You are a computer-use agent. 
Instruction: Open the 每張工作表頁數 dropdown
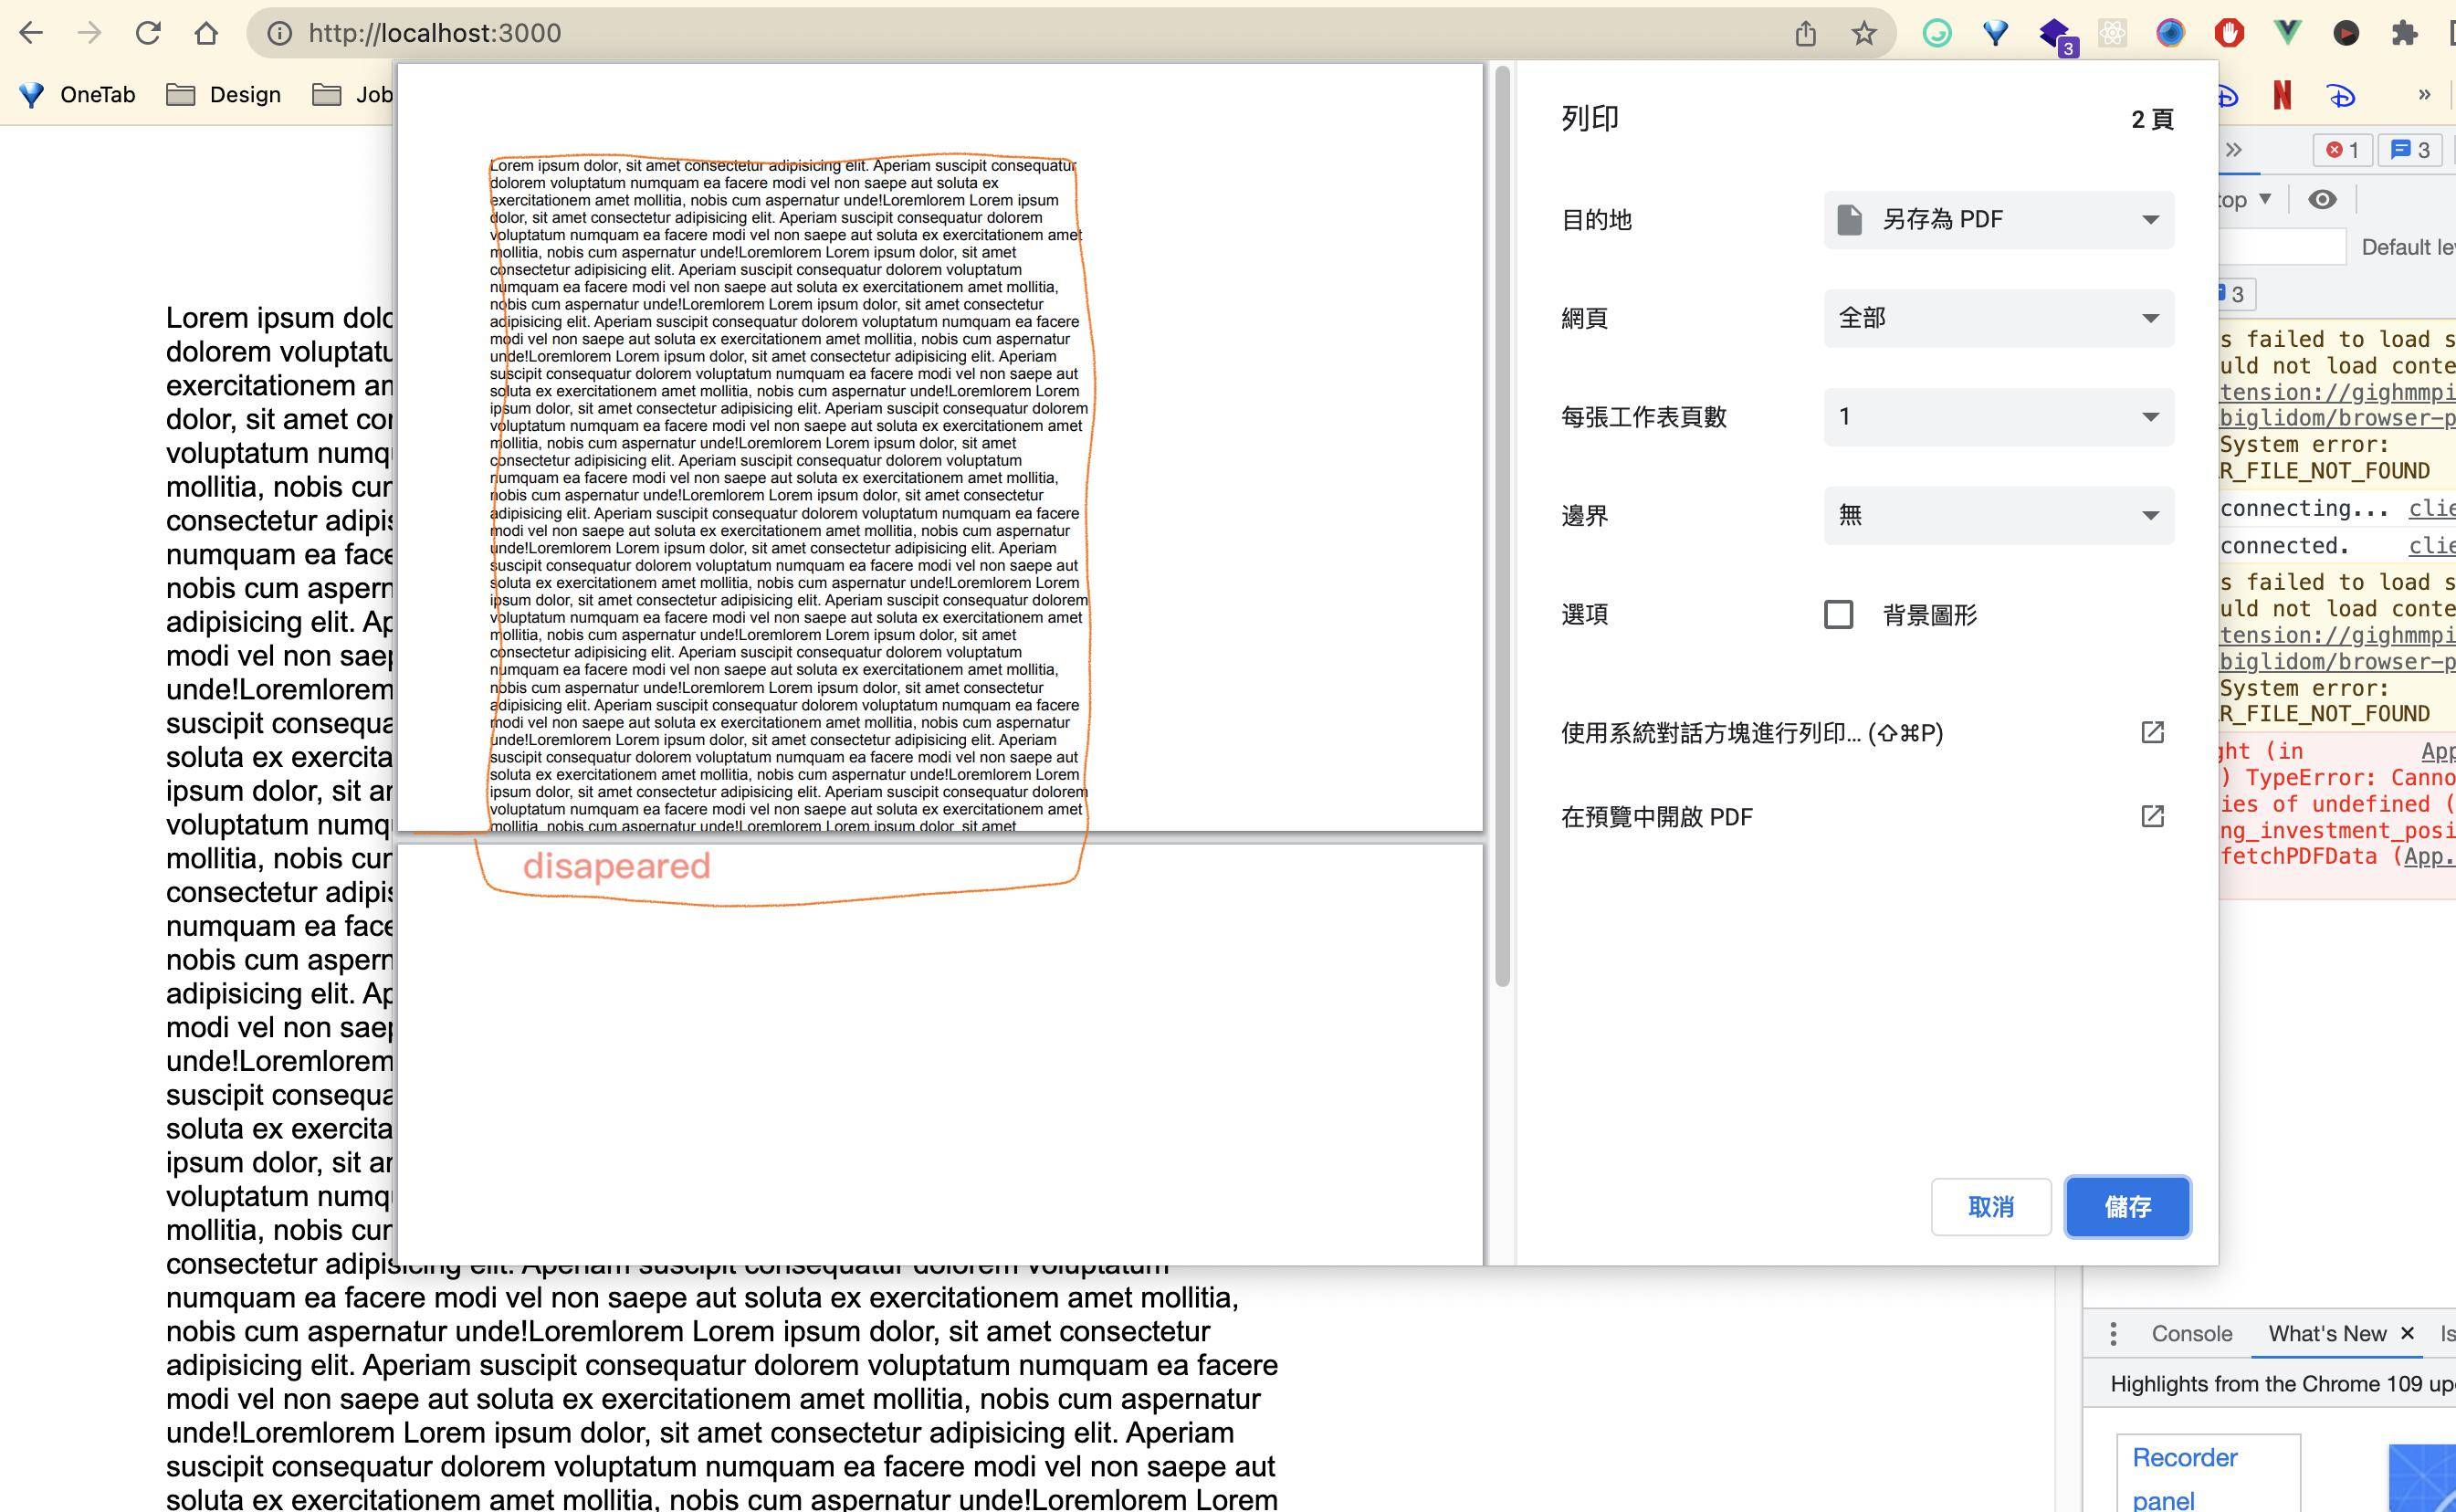click(x=1998, y=416)
